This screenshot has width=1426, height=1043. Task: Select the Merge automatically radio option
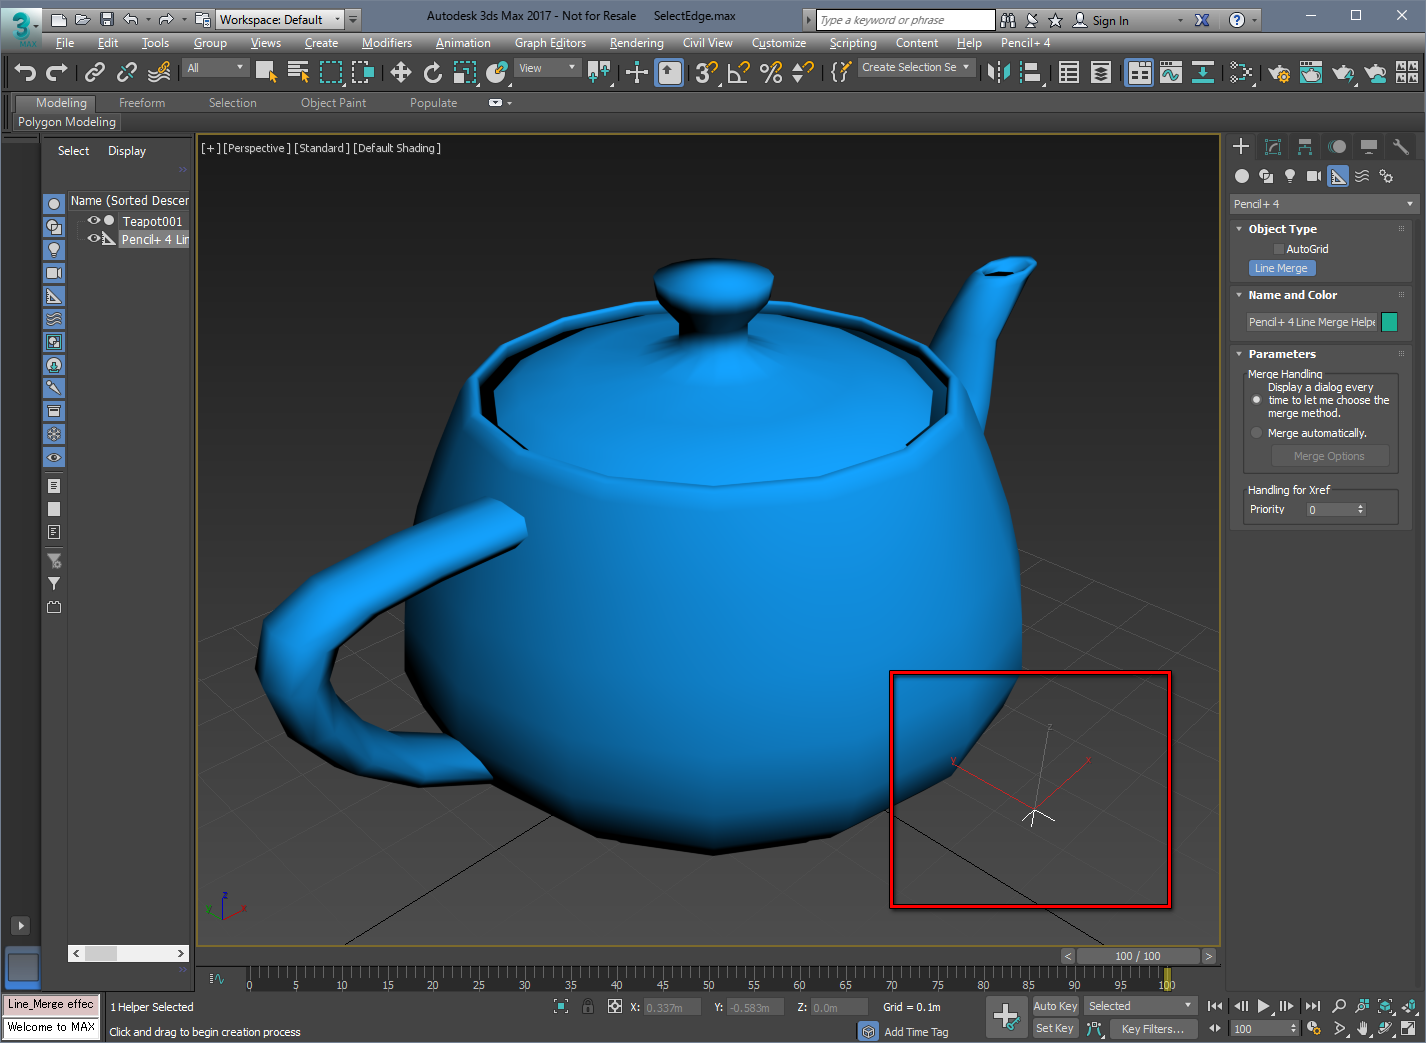pos(1256,433)
